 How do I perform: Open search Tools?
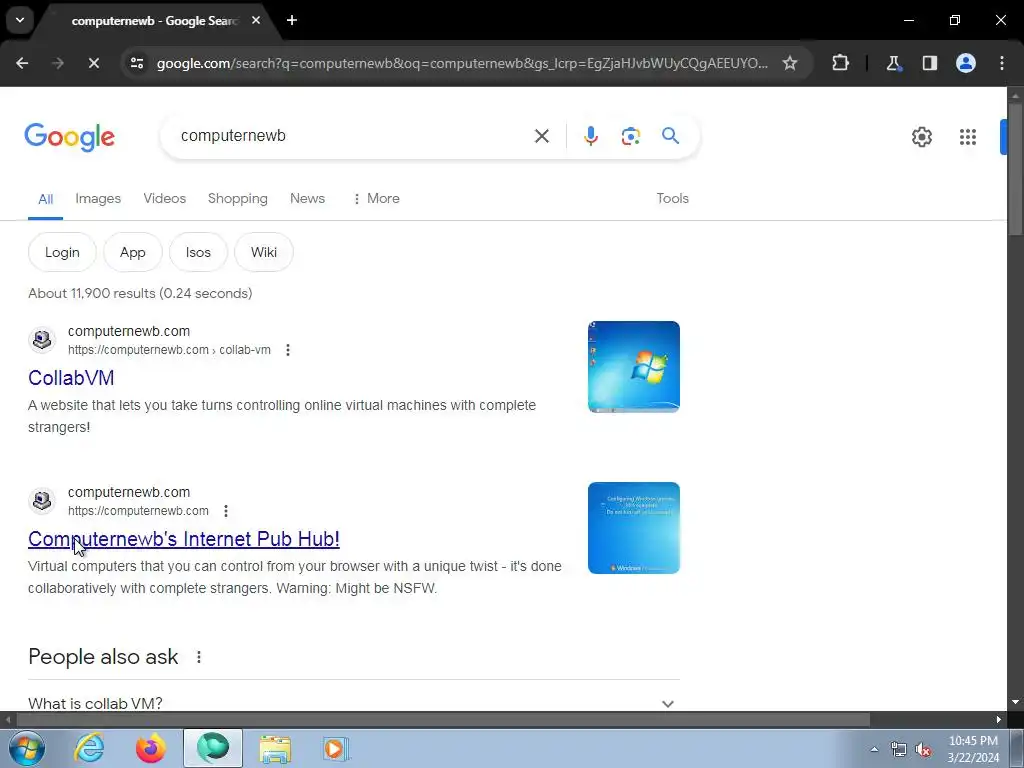[x=672, y=199]
